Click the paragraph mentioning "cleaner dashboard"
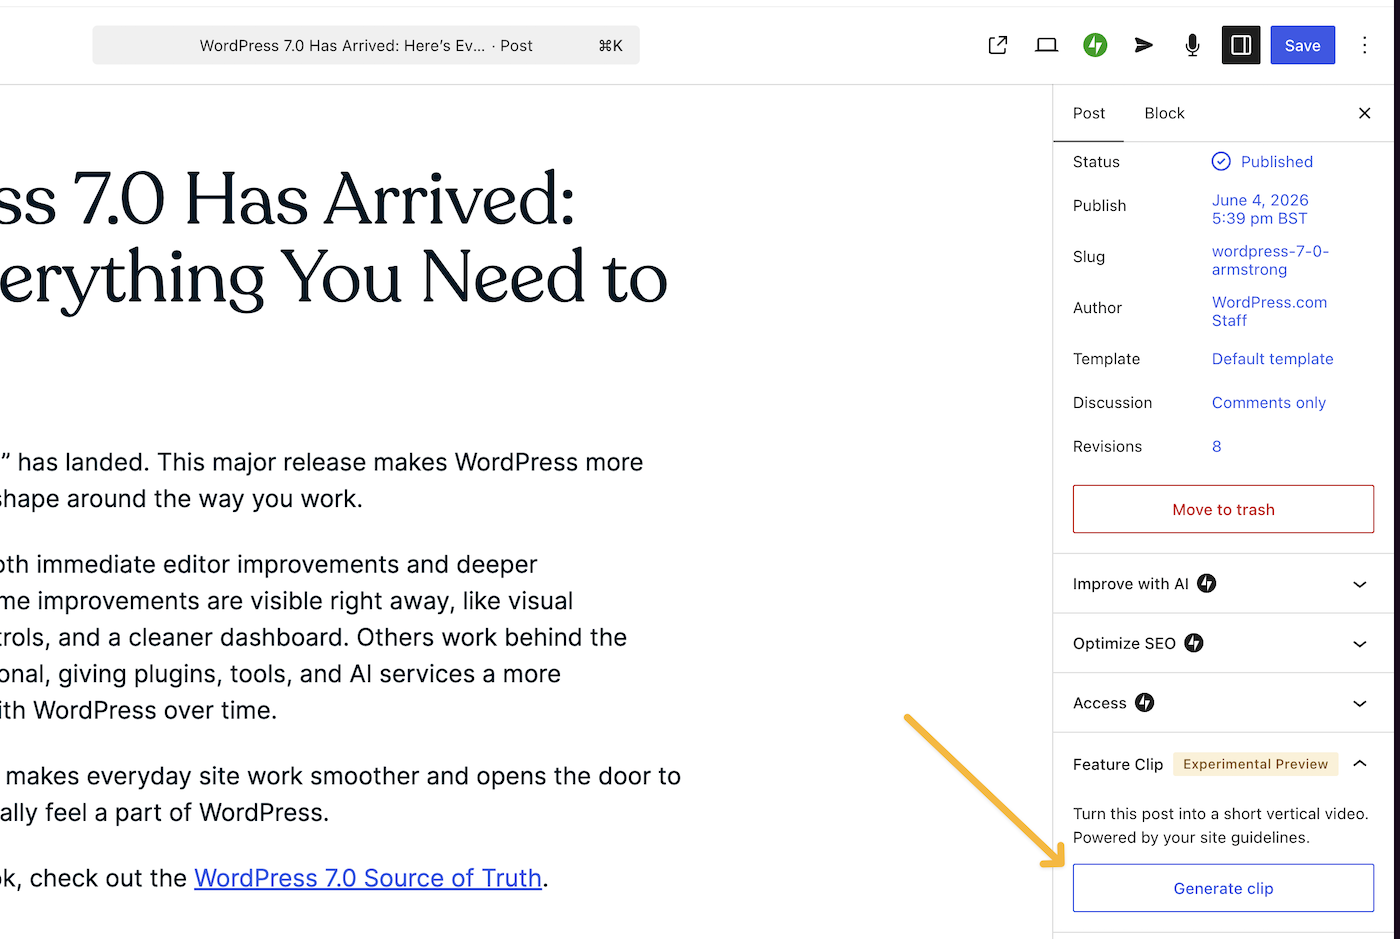This screenshot has height=939, width=1400. pos(313,637)
